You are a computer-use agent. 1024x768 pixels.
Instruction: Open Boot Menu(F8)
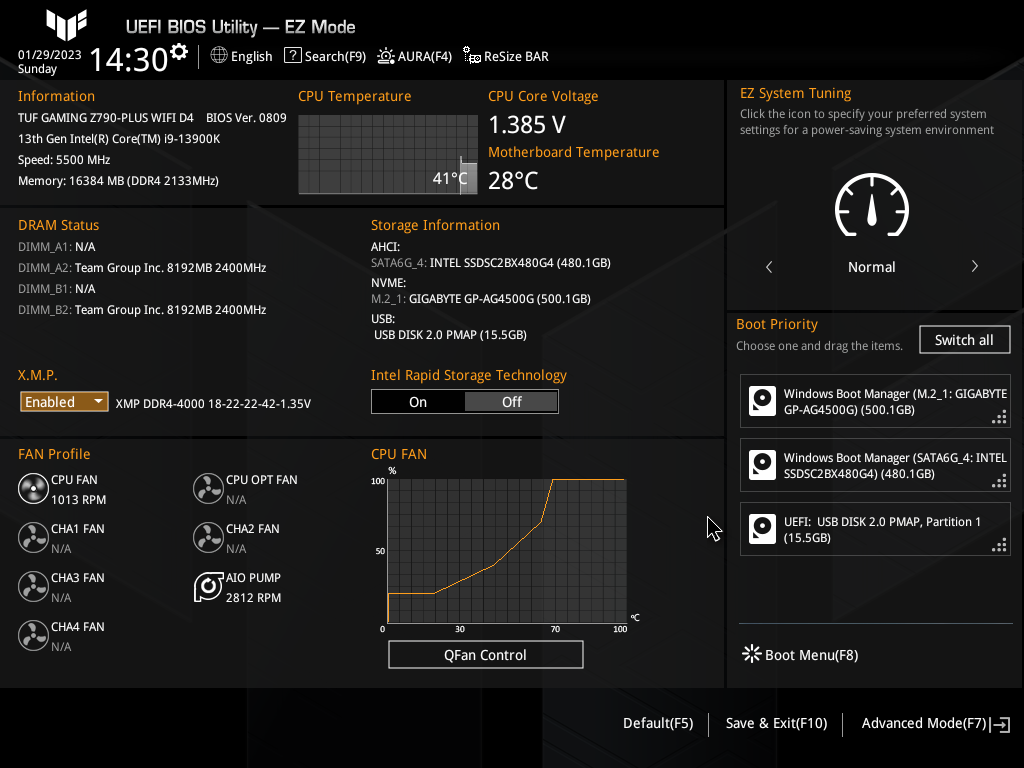point(800,654)
